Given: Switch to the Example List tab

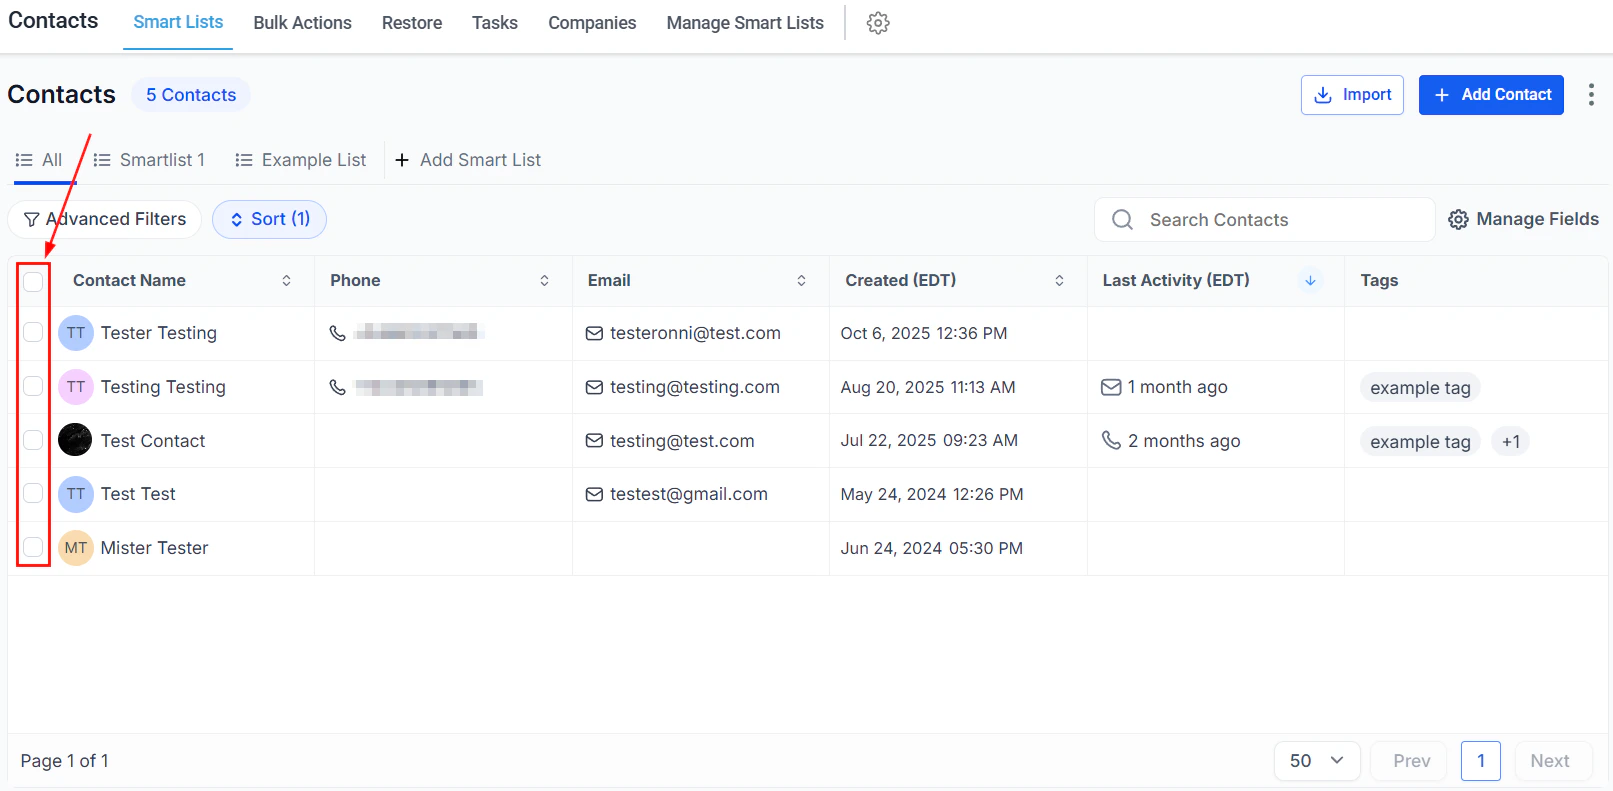Looking at the screenshot, I should [x=300, y=160].
